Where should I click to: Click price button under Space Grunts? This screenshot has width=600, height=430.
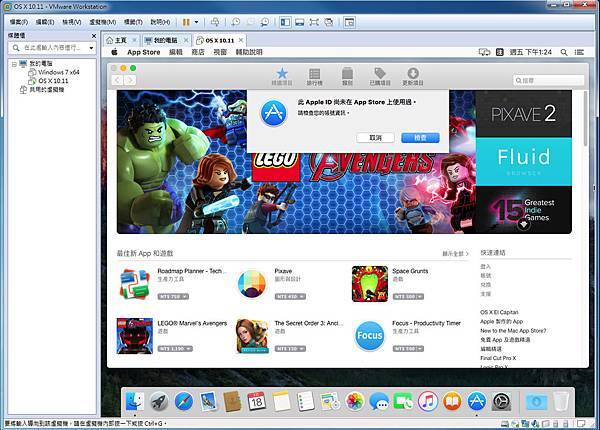[x=408, y=296]
